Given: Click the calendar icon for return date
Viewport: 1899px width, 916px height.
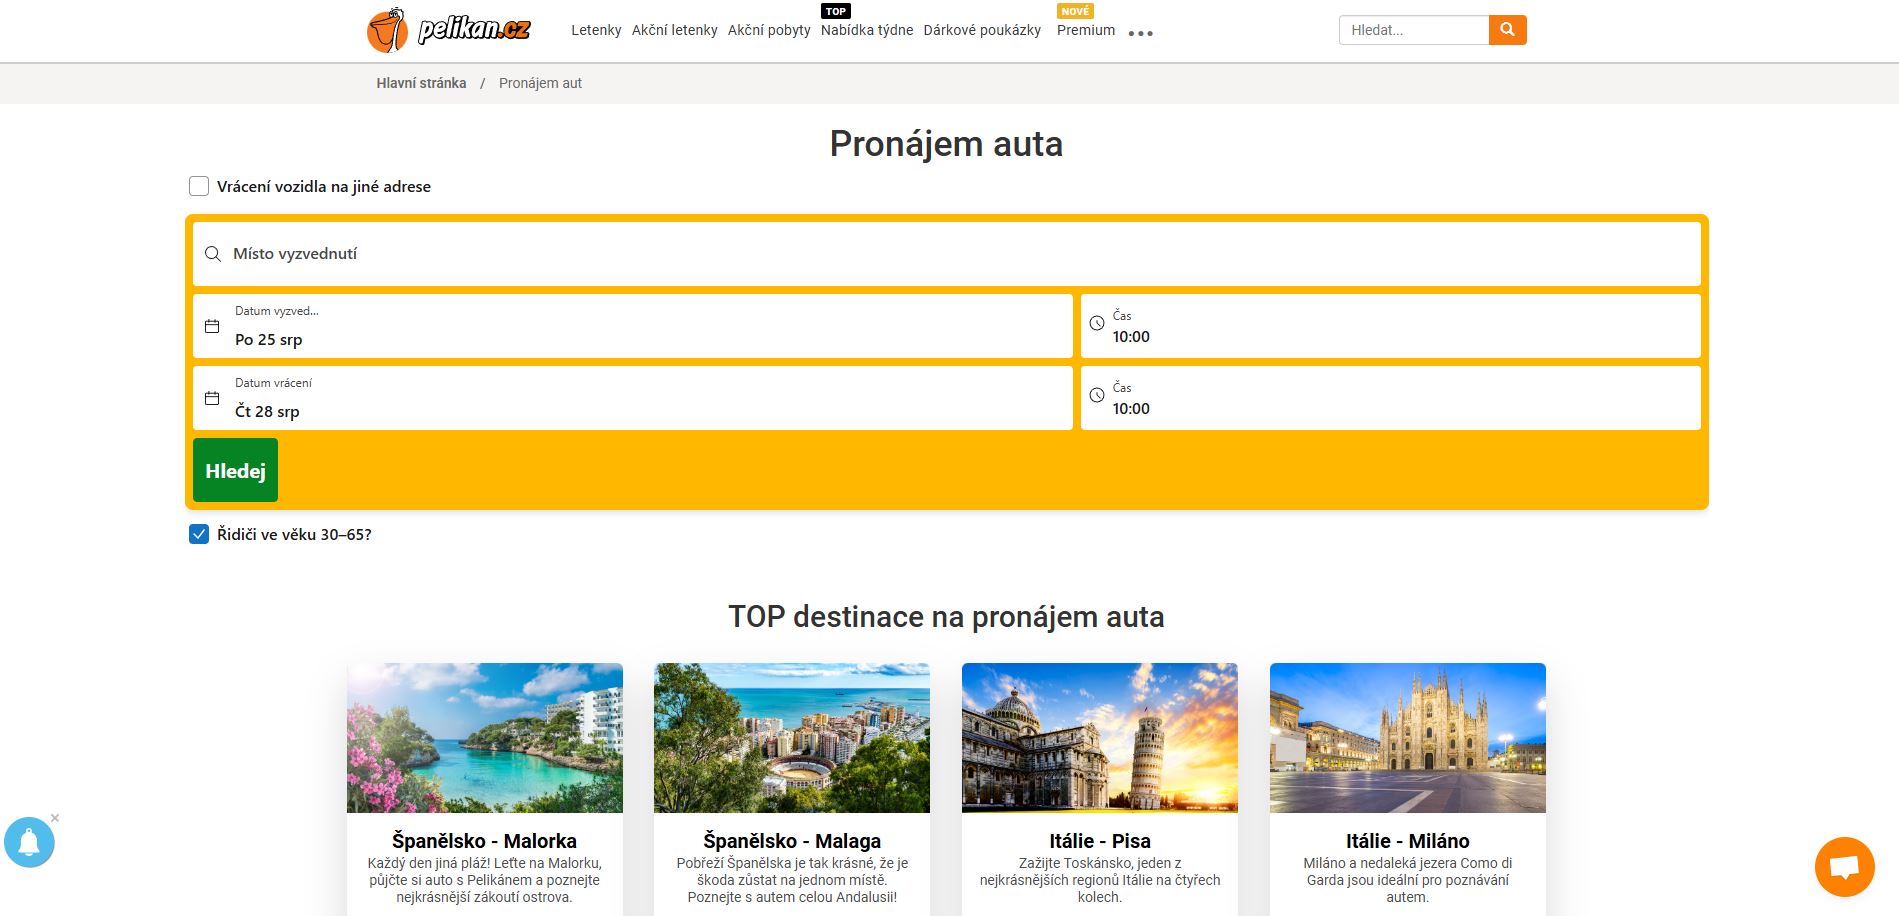Looking at the screenshot, I should coord(212,398).
